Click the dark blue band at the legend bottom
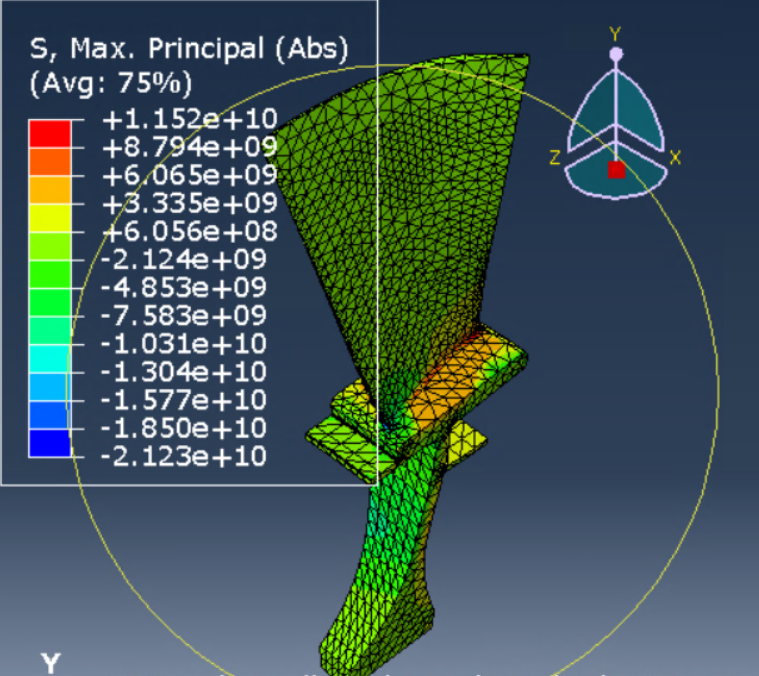The width and height of the screenshot is (759, 676). click(50, 443)
